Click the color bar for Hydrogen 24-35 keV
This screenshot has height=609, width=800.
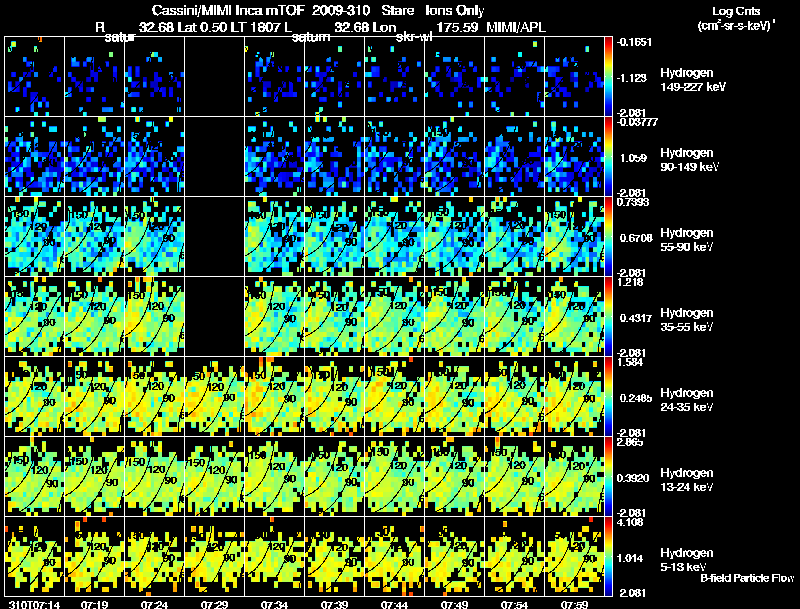(x=608, y=396)
